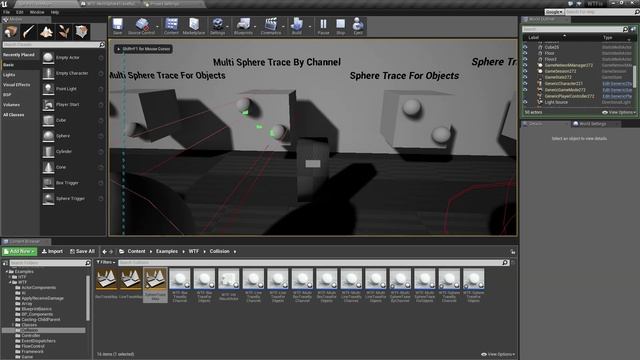
Task: Click the folder tree vertical scrollbar
Action: pyautogui.click(x=88, y=298)
